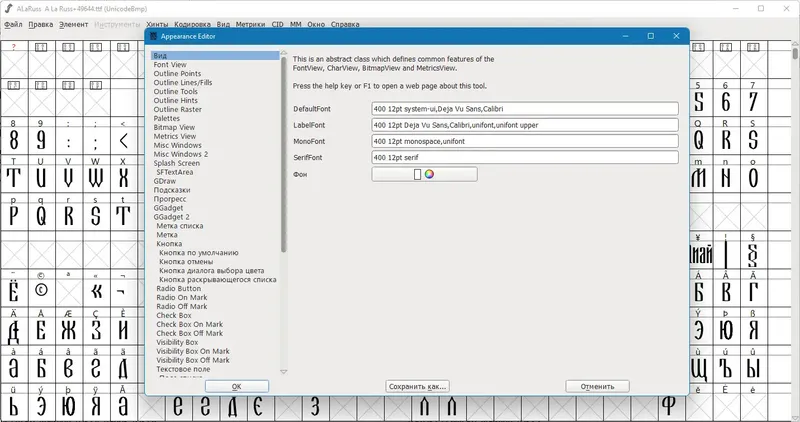
Task: Select Подсказки list item
Action: tap(172, 190)
